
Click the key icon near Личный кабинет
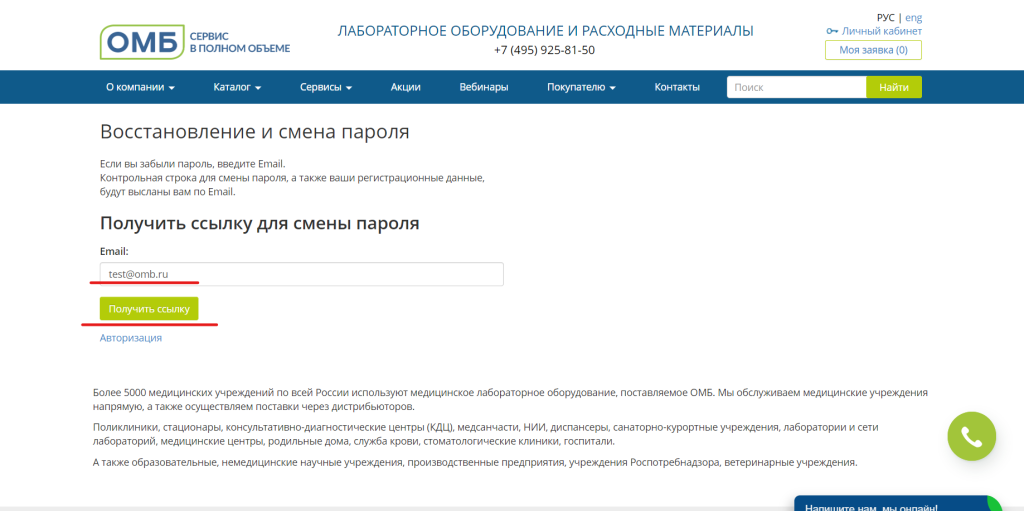coord(832,31)
